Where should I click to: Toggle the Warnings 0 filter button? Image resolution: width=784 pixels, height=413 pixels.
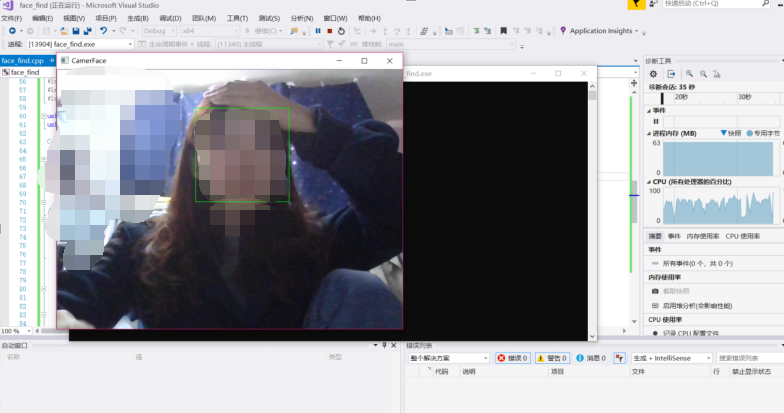pos(552,358)
